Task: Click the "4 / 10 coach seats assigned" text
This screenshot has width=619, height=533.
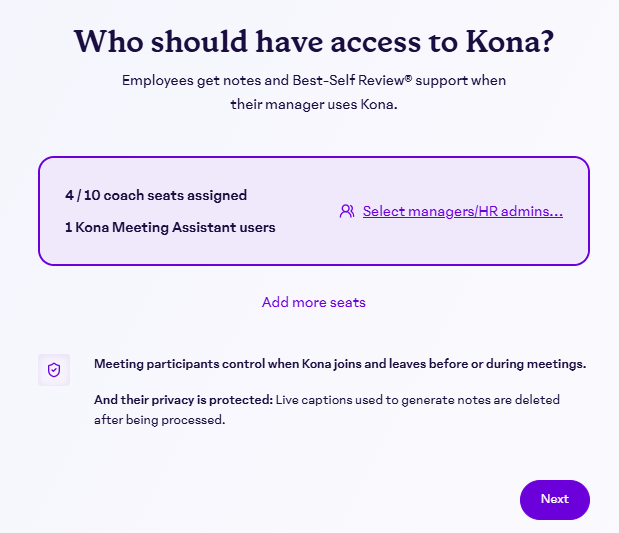Action: point(155,195)
